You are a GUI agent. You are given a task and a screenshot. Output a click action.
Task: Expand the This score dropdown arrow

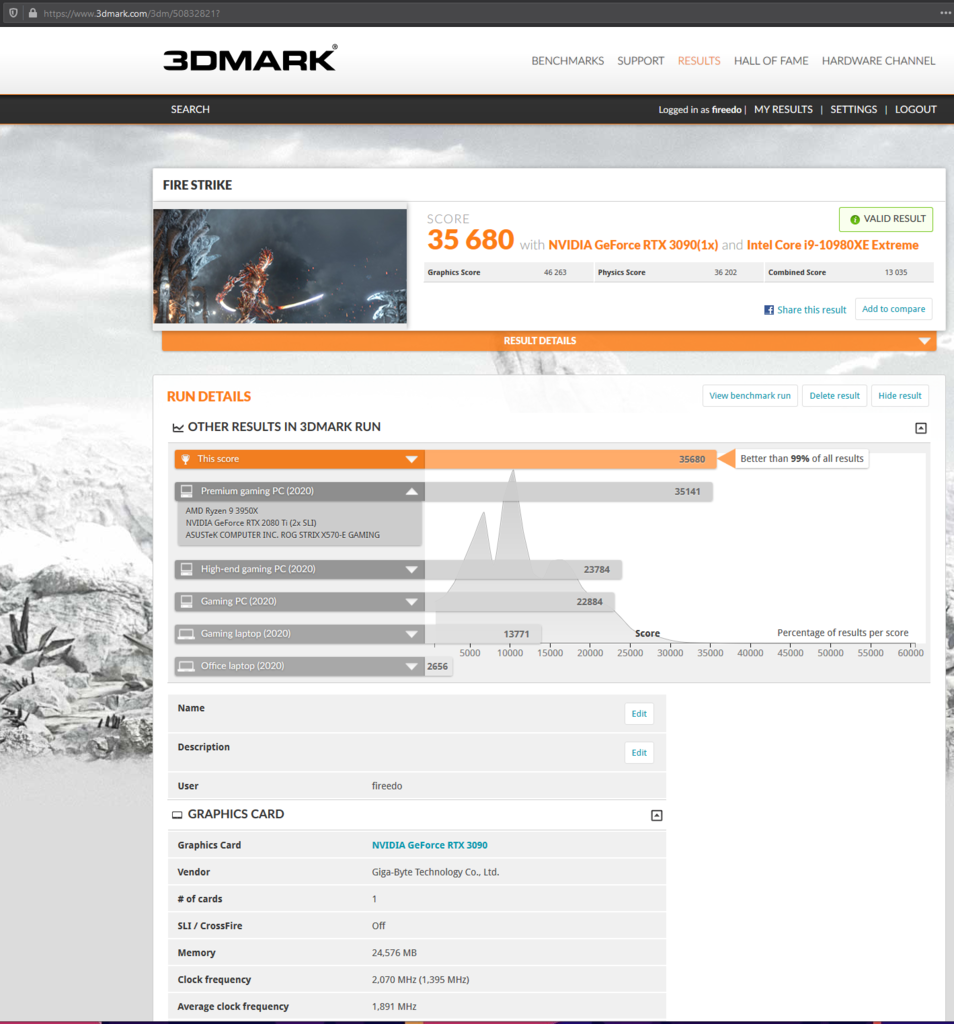(x=411, y=459)
